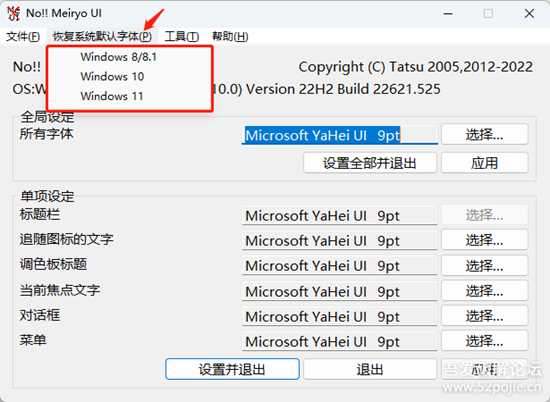Screen dimensions: 550x402
Task: Click 选择... for 追随图标的文字
Action: click(484, 240)
